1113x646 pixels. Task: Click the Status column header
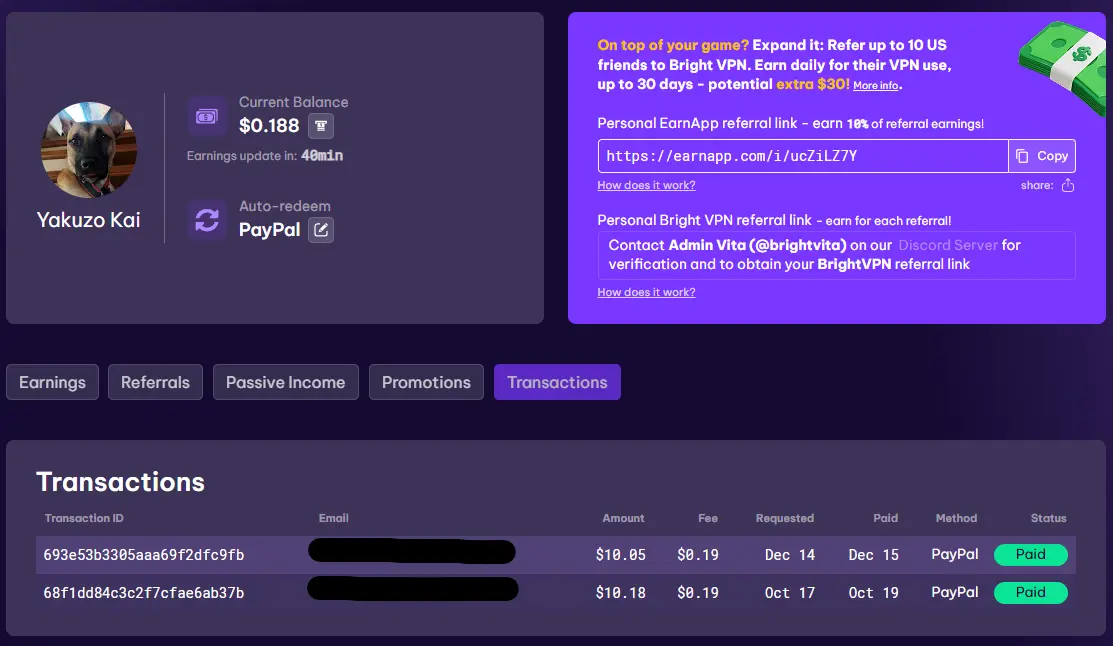[1048, 518]
